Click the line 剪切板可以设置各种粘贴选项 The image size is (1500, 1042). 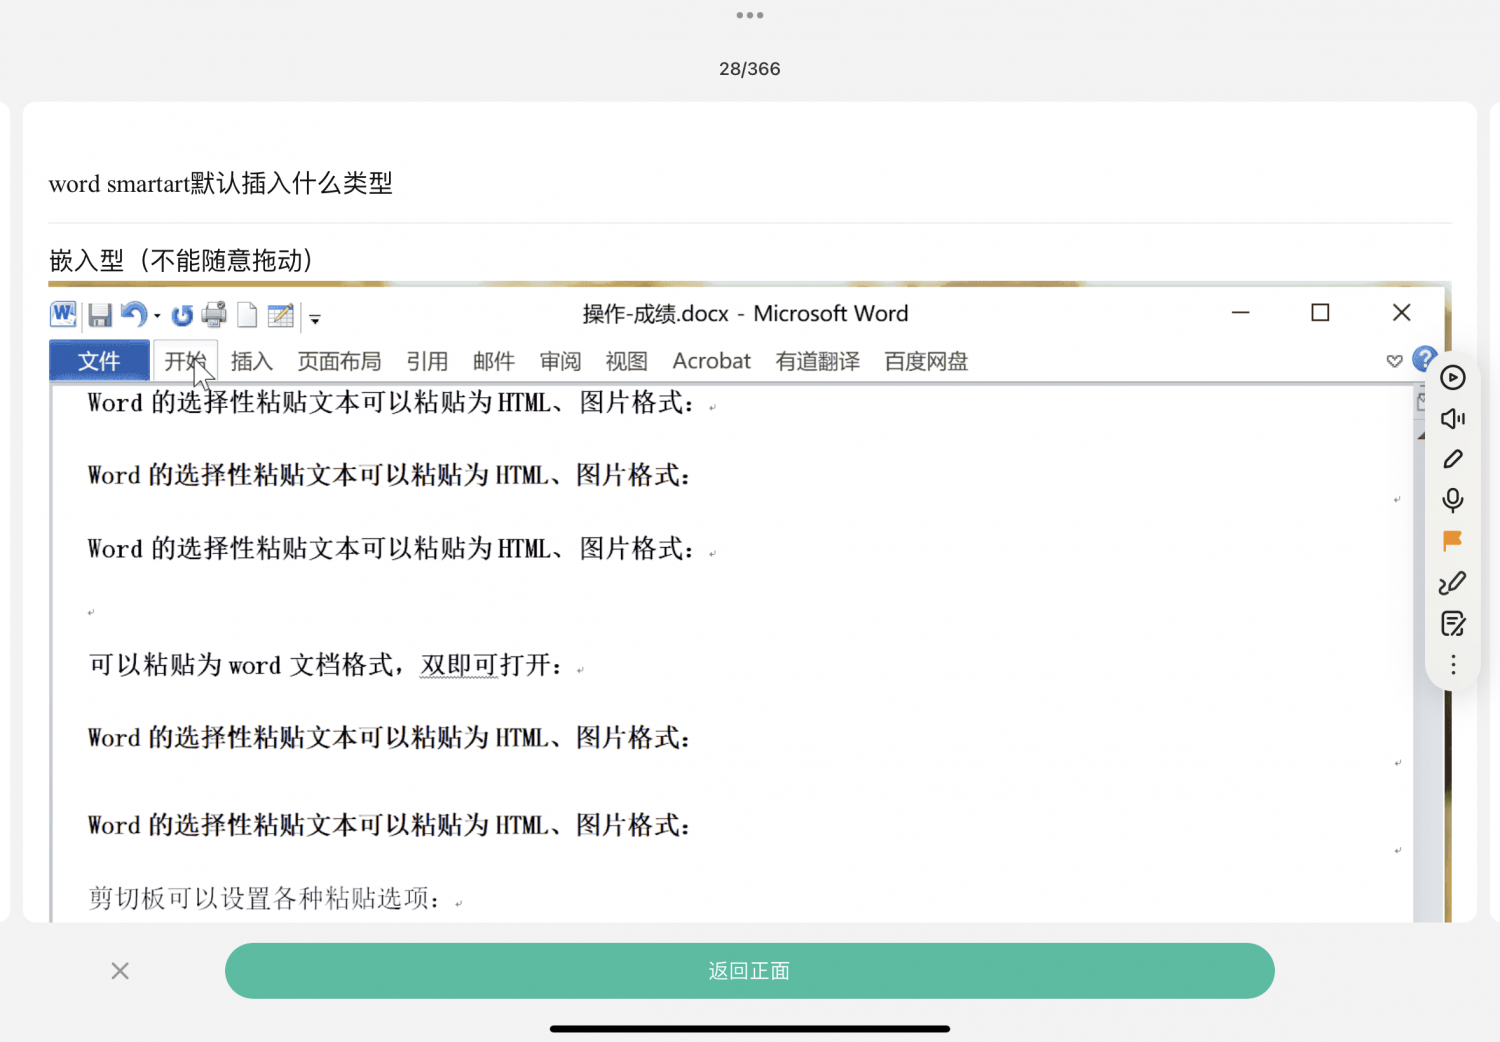click(265, 898)
